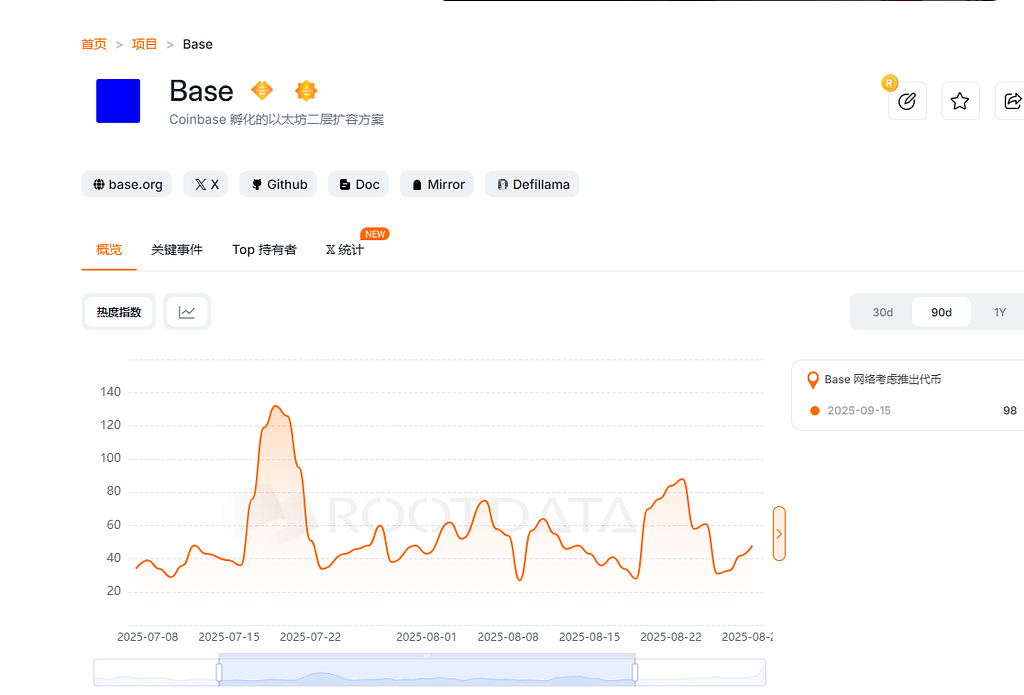Click left handle of chart range slider
The image size is (1024, 695).
(x=219, y=672)
